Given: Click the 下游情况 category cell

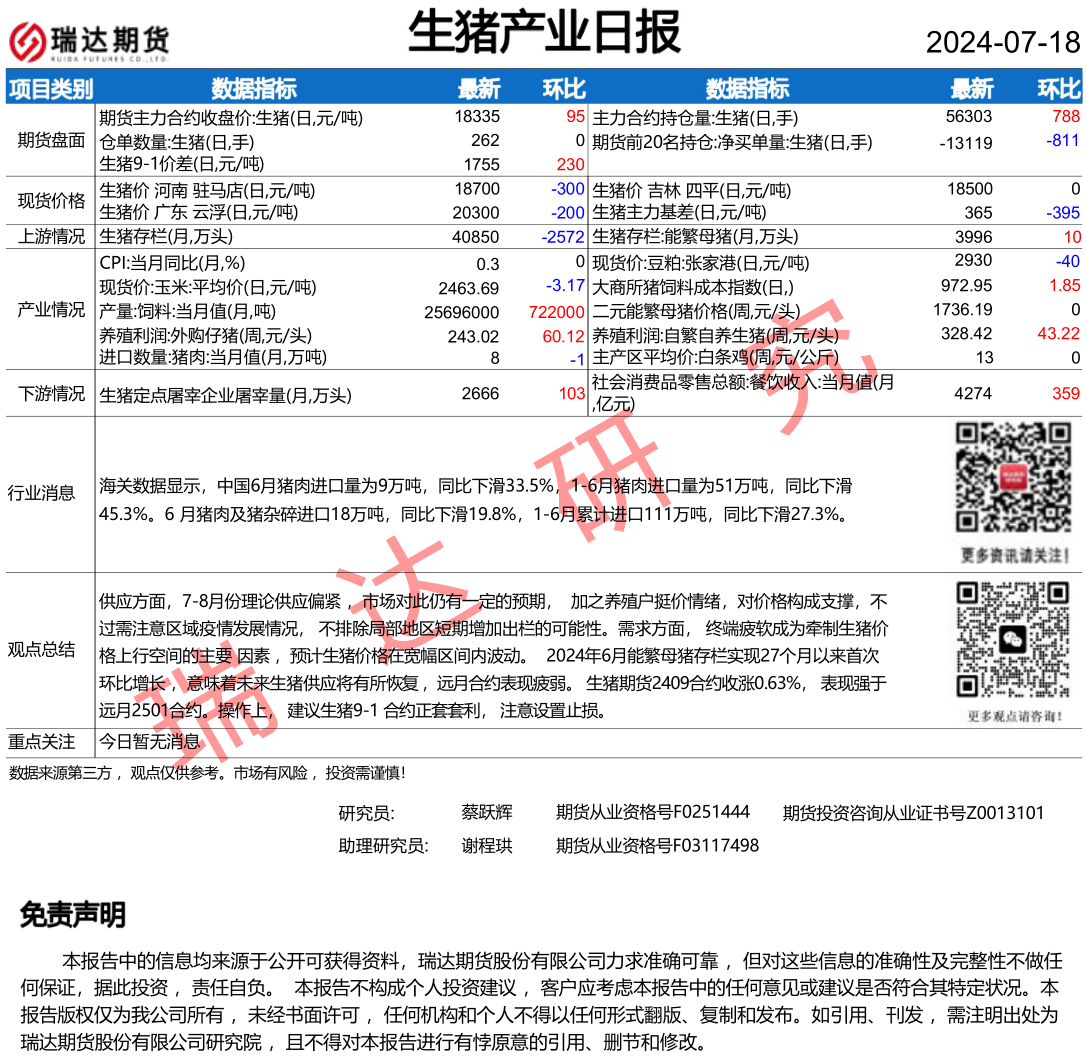Looking at the screenshot, I should coord(50,394).
